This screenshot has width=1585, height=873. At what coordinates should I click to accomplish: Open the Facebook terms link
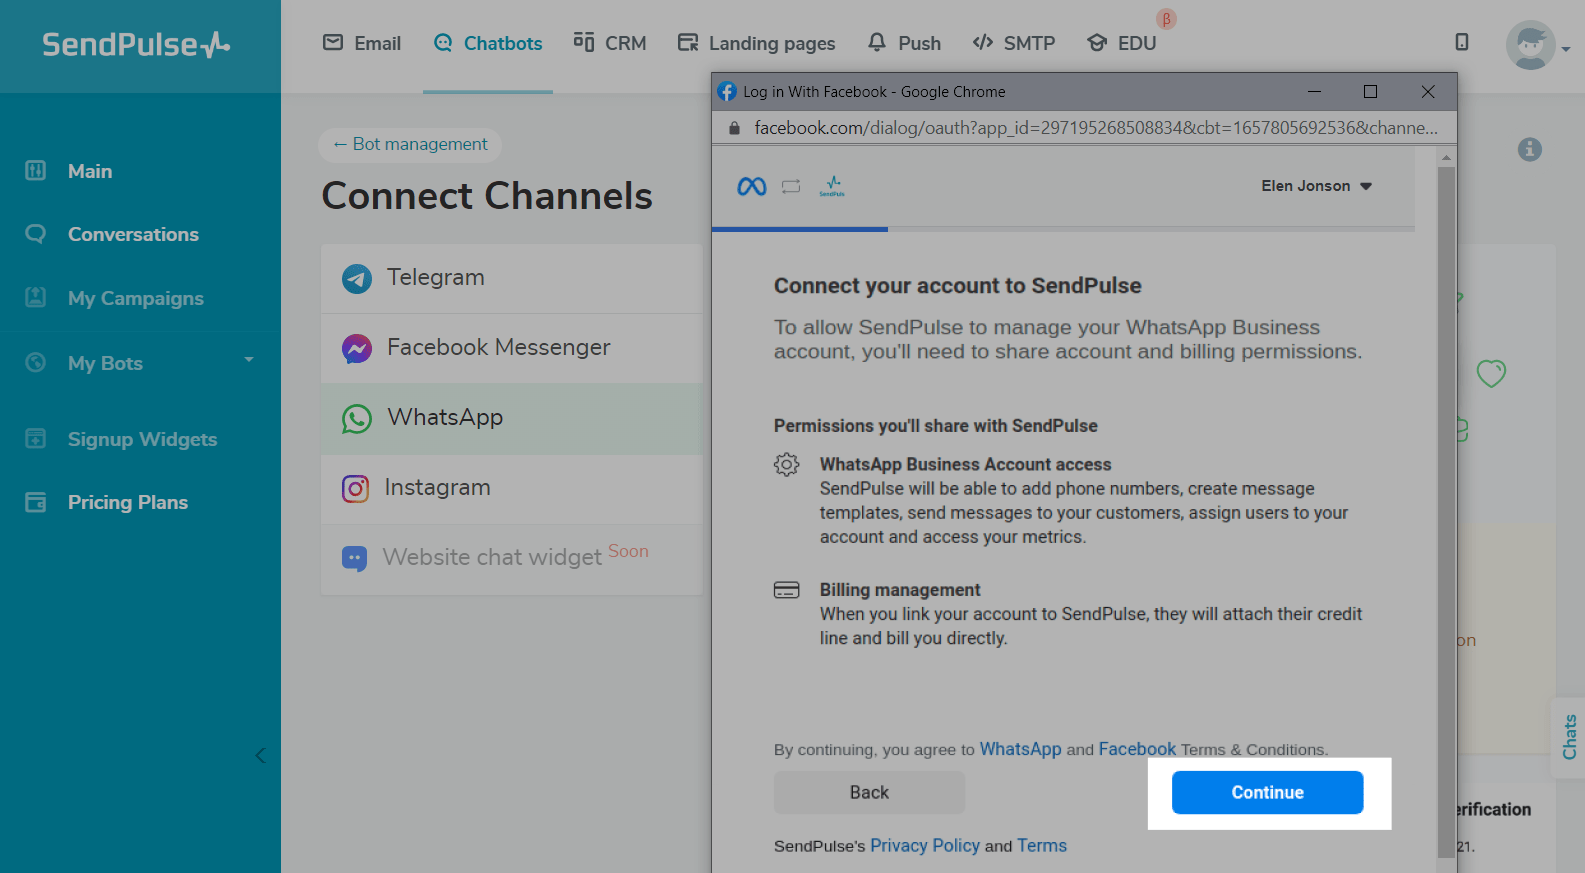coord(1137,749)
